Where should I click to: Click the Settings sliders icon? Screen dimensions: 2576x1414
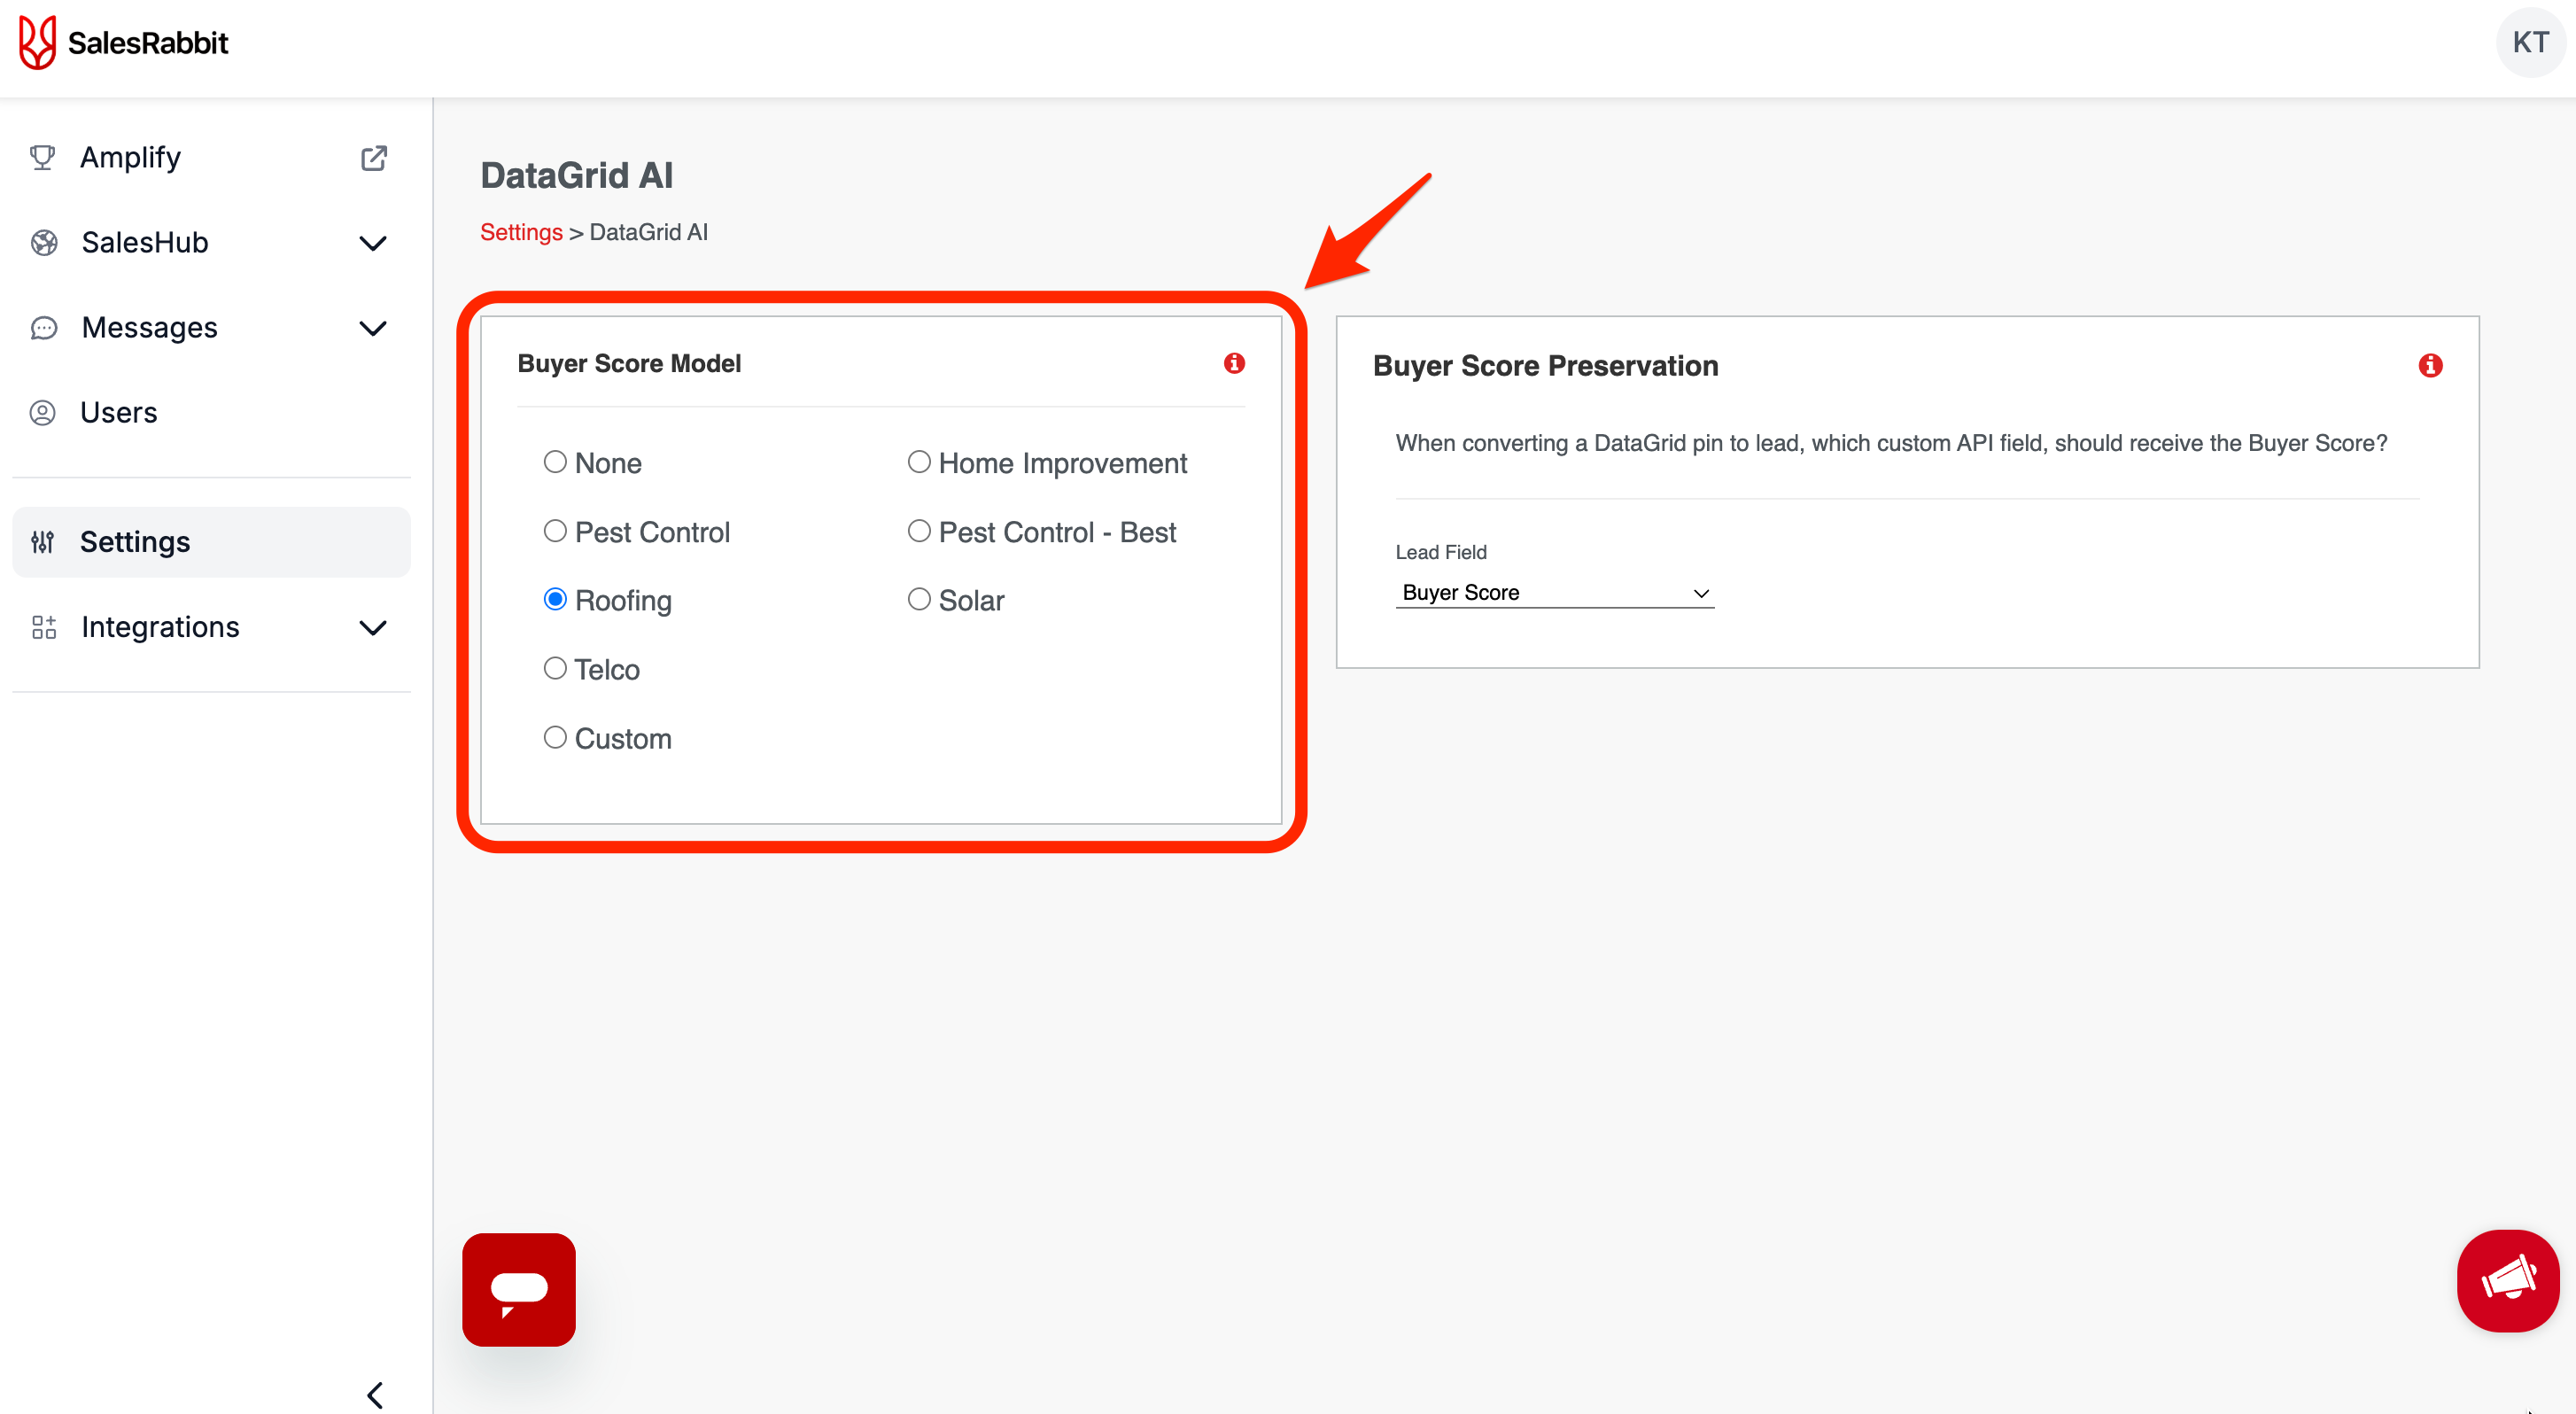(42, 542)
